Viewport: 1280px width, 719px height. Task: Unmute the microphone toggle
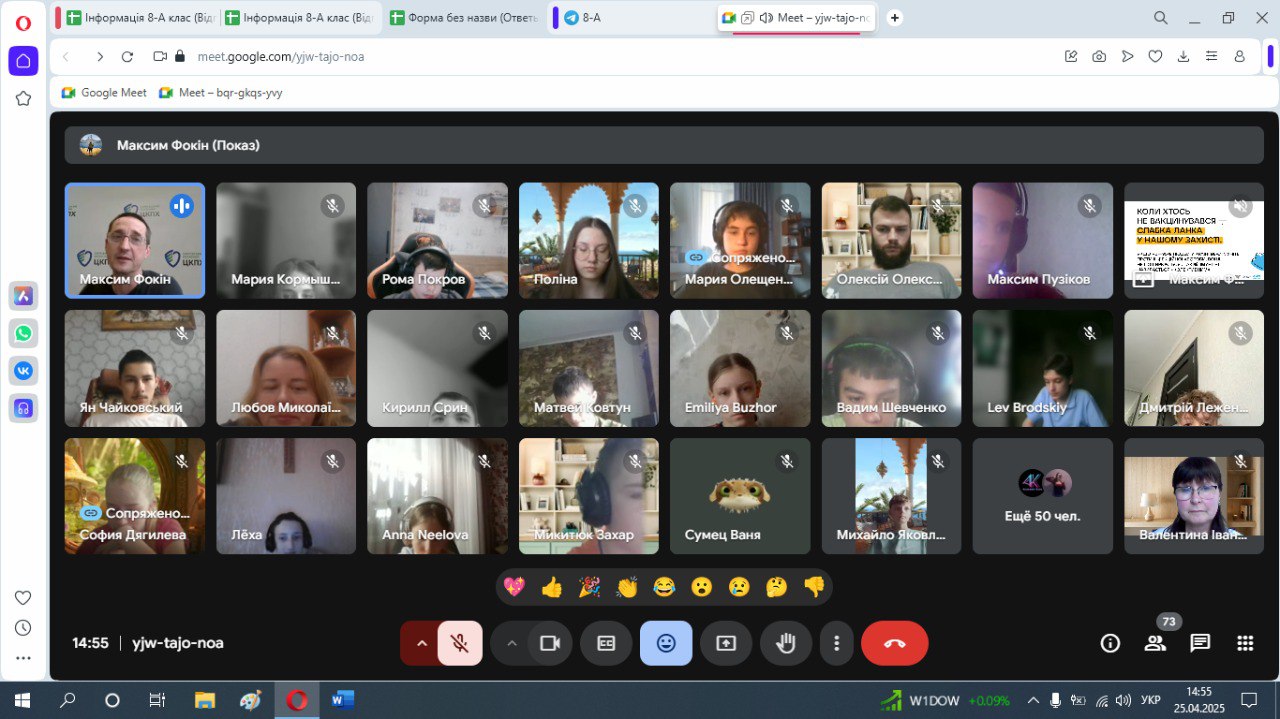(x=460, y=643)
